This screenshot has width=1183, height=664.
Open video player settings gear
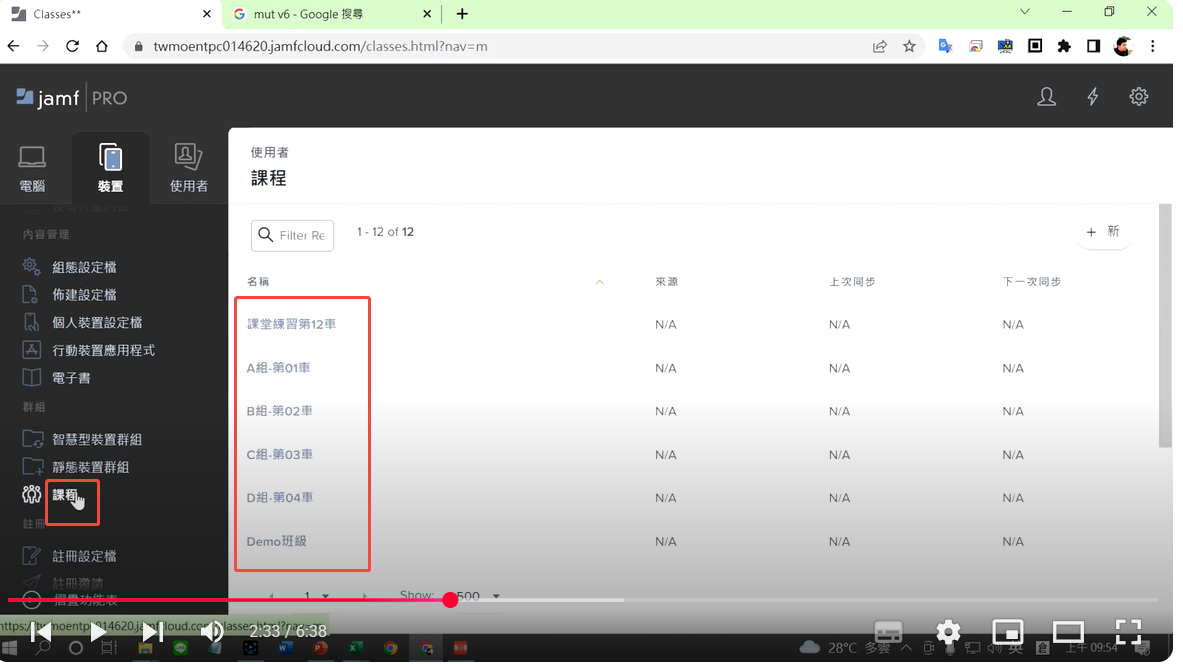[948, 632]
